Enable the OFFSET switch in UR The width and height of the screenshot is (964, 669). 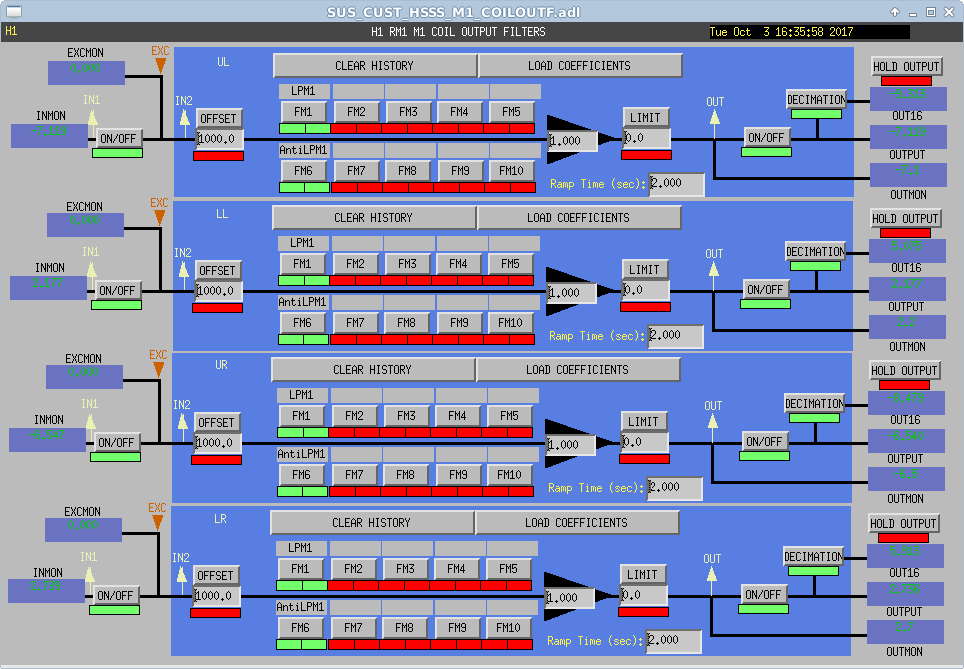click(216, 422)
